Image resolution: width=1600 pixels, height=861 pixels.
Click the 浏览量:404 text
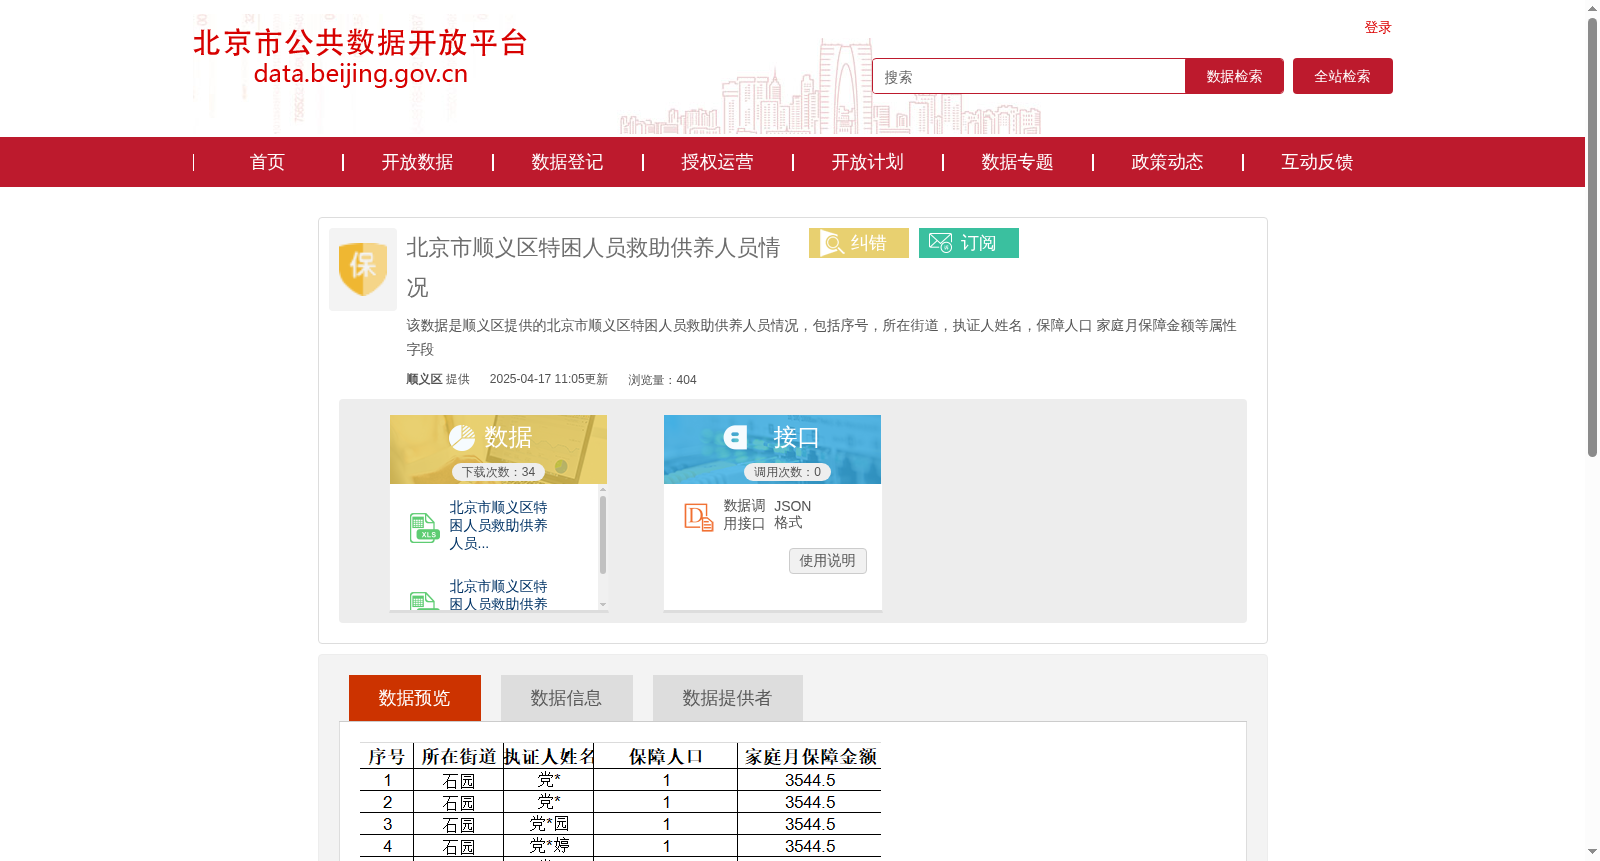662,380
